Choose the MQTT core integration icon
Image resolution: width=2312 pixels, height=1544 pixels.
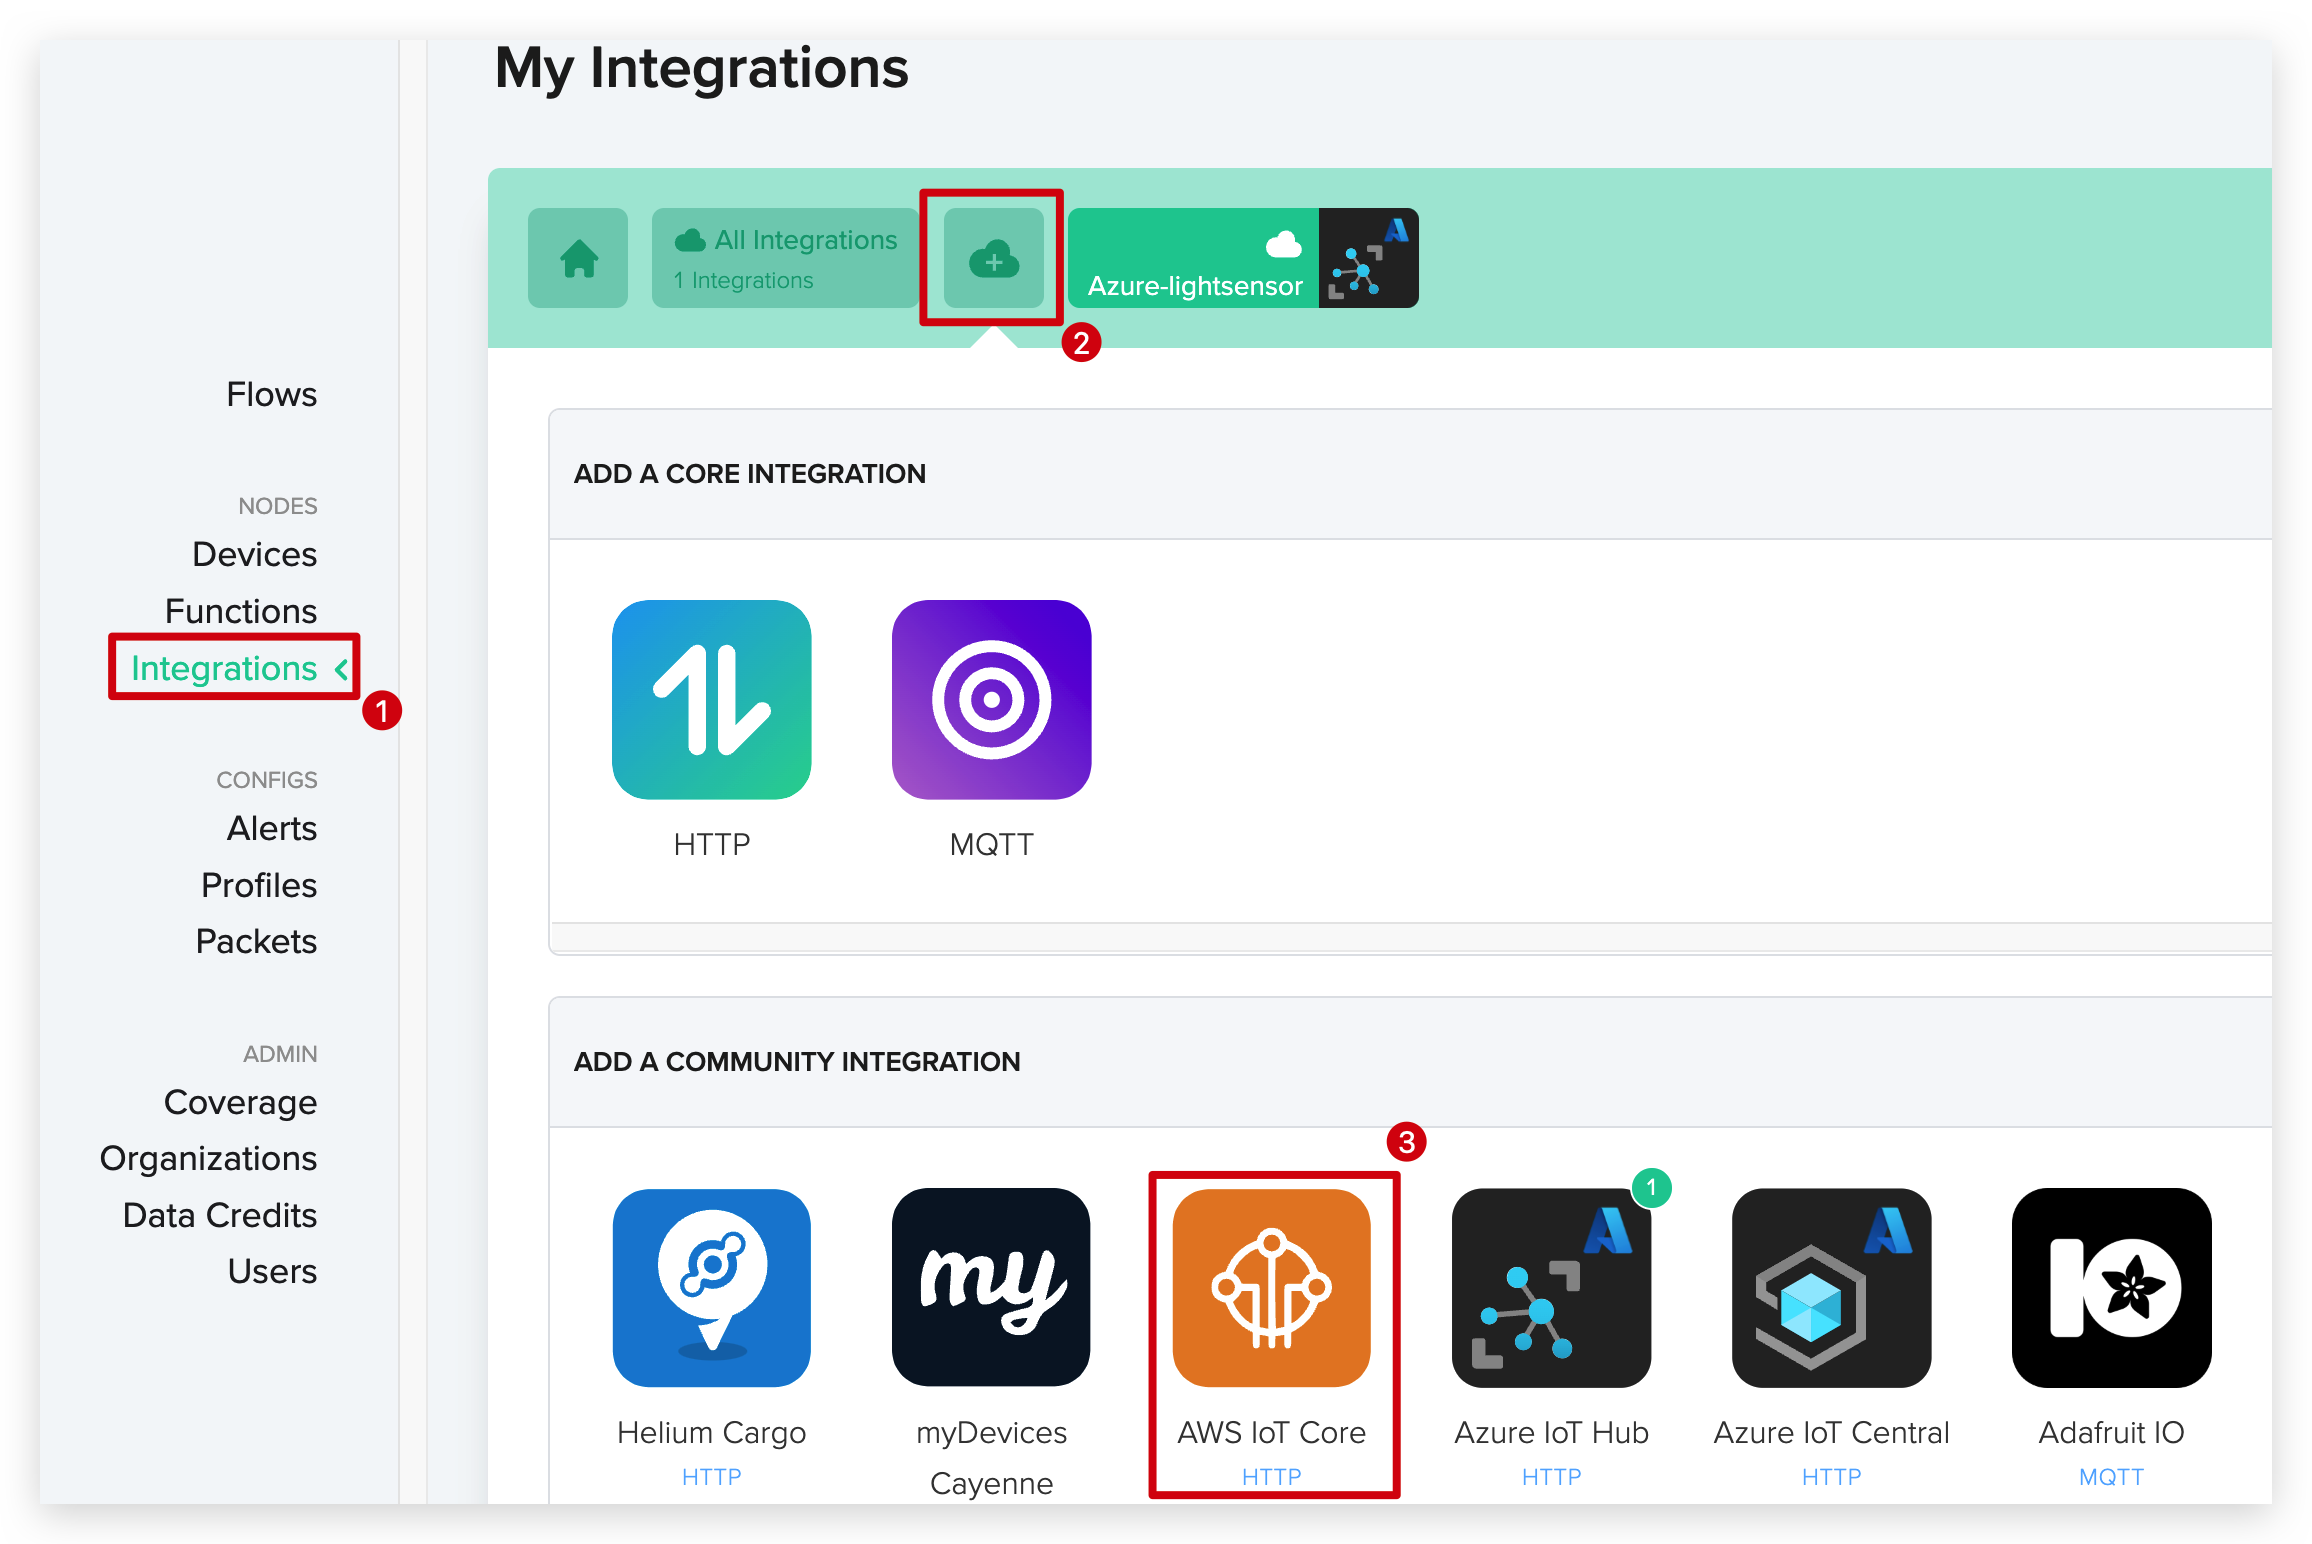click(x=992, y=699)
